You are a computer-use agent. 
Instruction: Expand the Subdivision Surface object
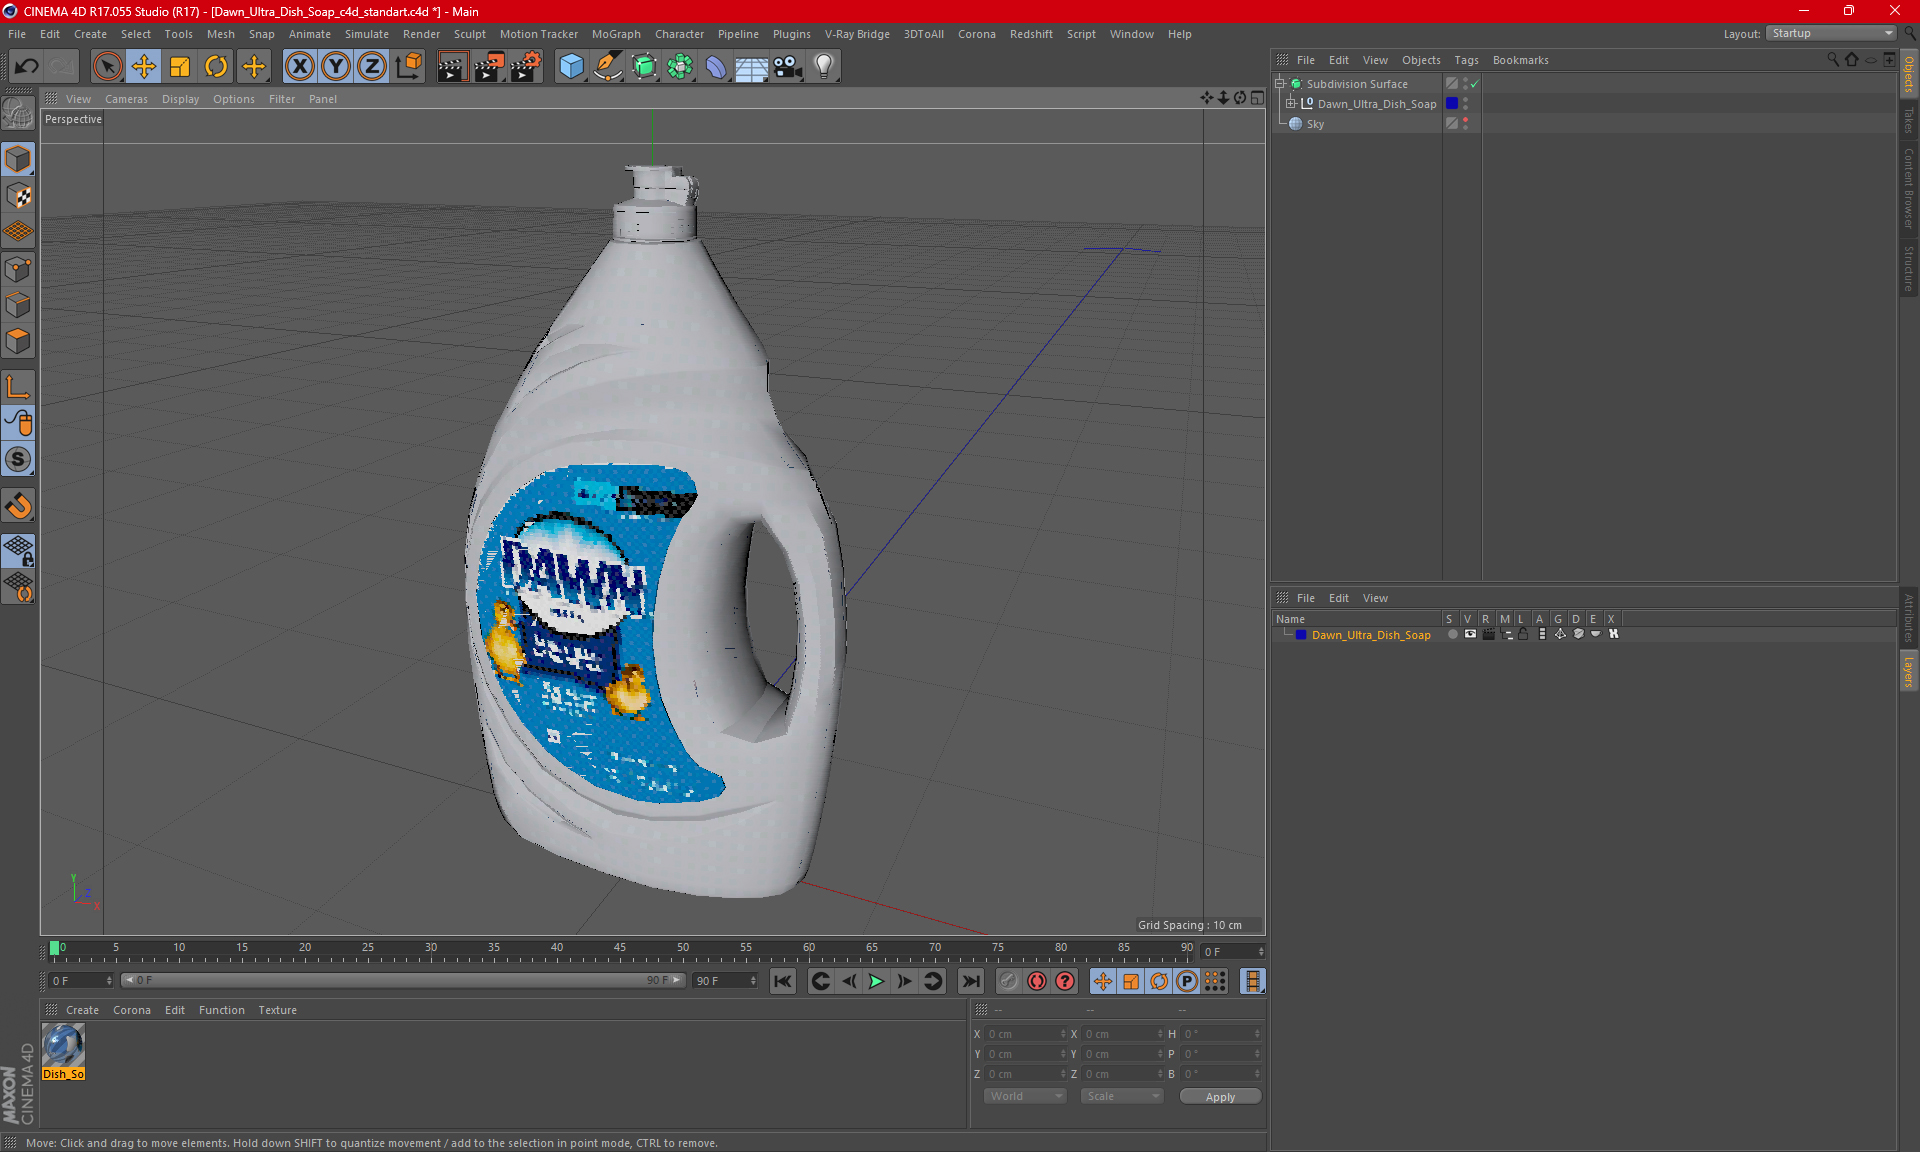(x=1279, y=84)
